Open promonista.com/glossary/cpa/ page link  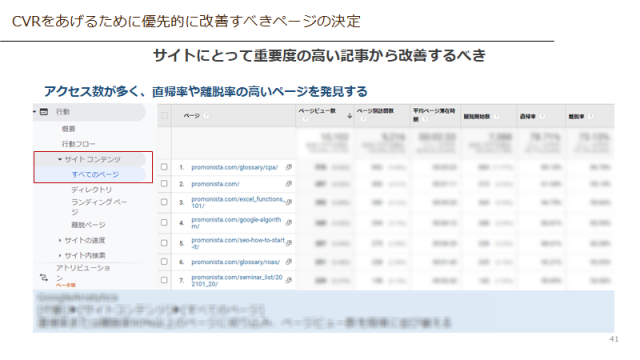[x=235, y=167]
